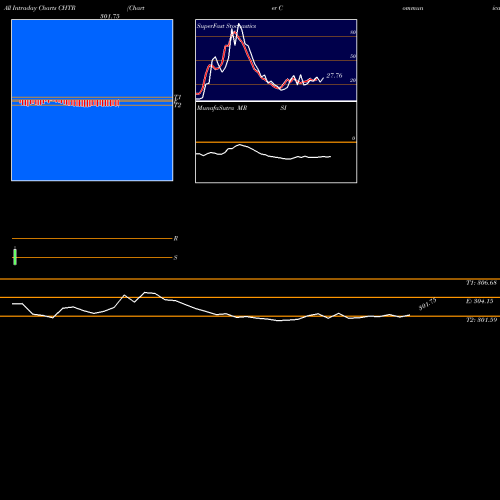
Task: Open the blue intraday candle chart
Action: pyautogui.click(x=92, y=100)
